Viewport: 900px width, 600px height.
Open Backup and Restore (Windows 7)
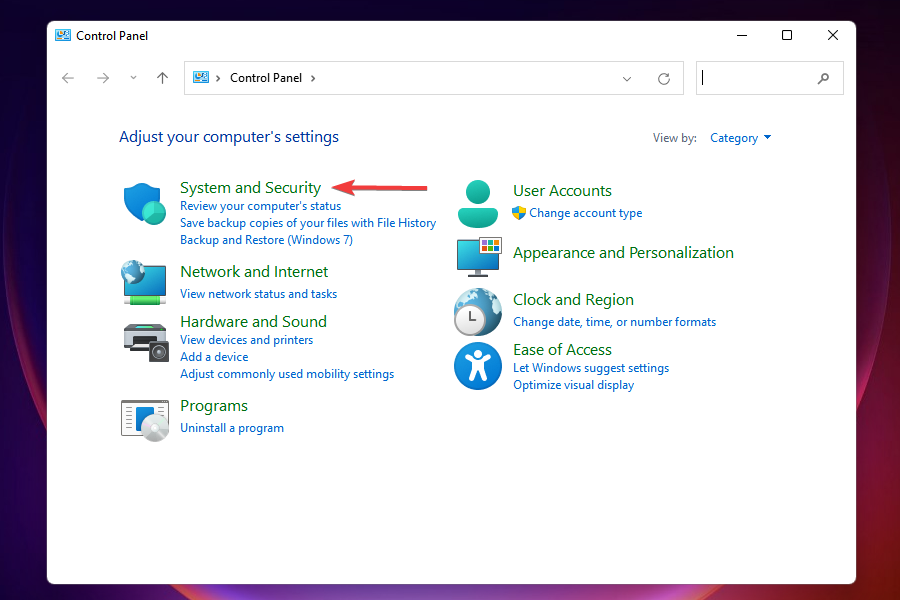point(266,240)
